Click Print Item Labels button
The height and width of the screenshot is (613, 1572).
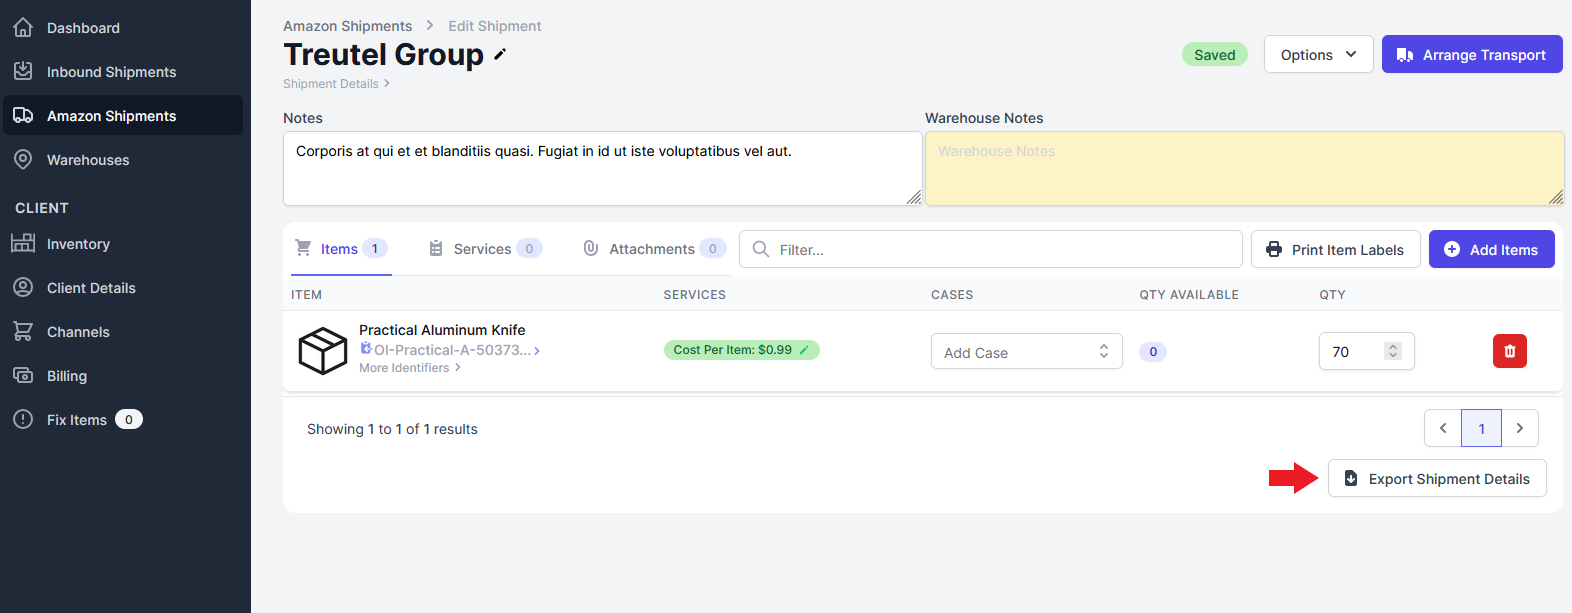(x=1335, y=249)
